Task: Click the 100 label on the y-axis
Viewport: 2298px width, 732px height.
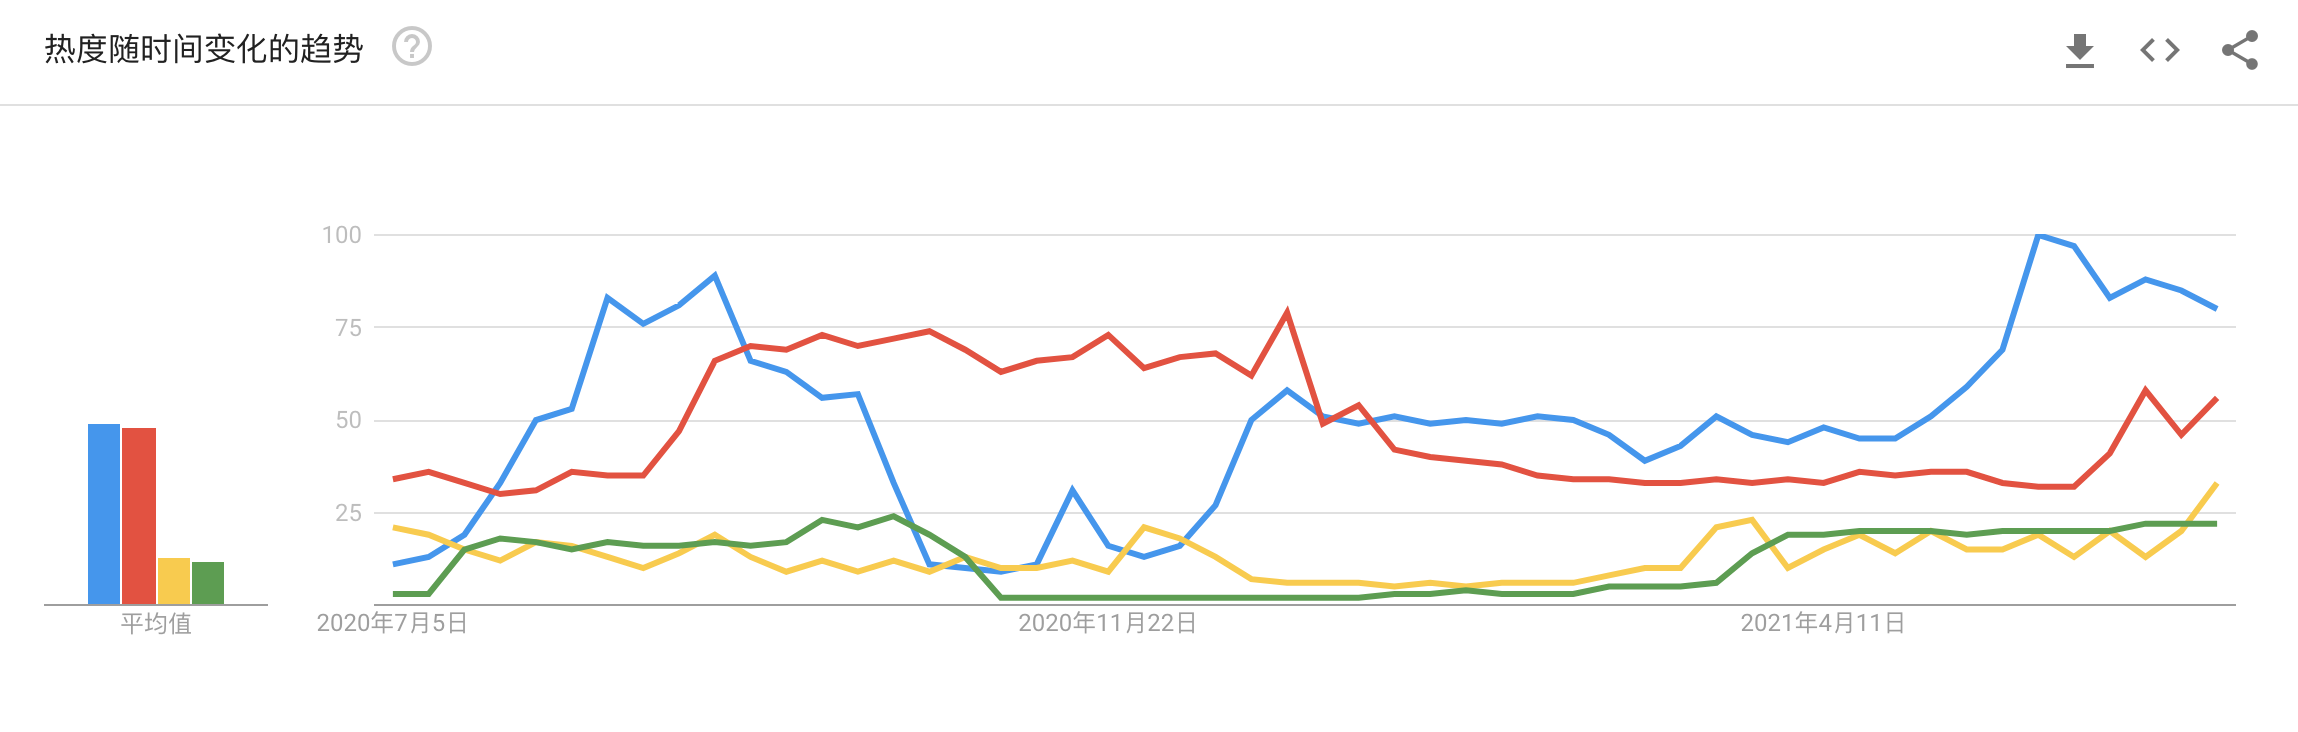Action: (x=341, y=235)
